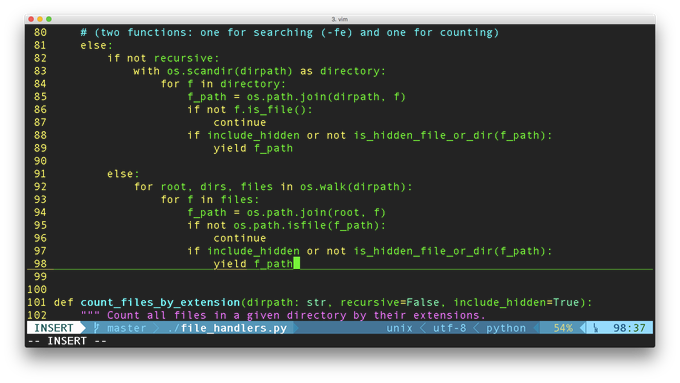The width and height of the screenshot is (680, 383).
Task: Click the red close window button
Action: pyautogui.click(x=31, y=19)
